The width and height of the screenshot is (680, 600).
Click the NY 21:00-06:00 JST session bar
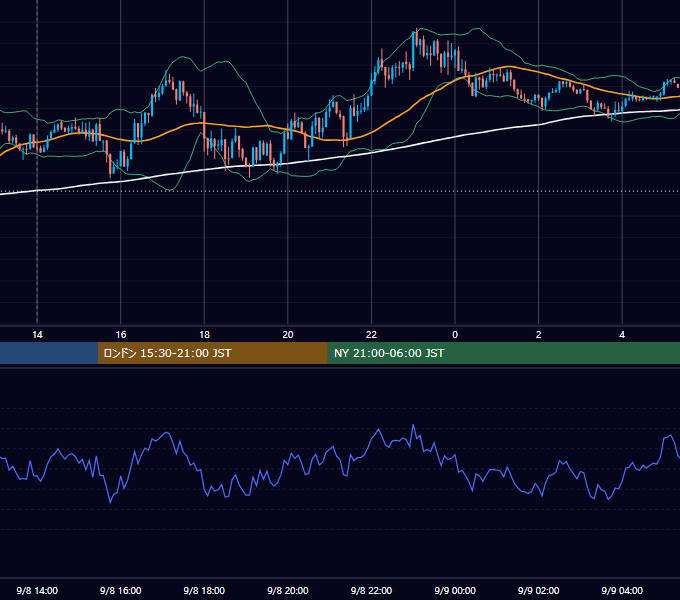point(503,353)
